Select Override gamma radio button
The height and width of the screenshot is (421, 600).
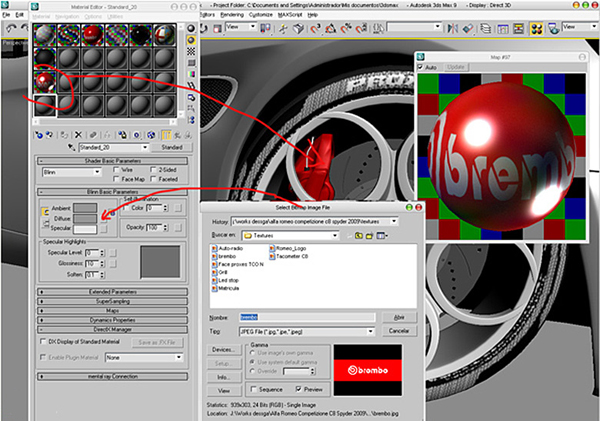(x=252, y=371)
